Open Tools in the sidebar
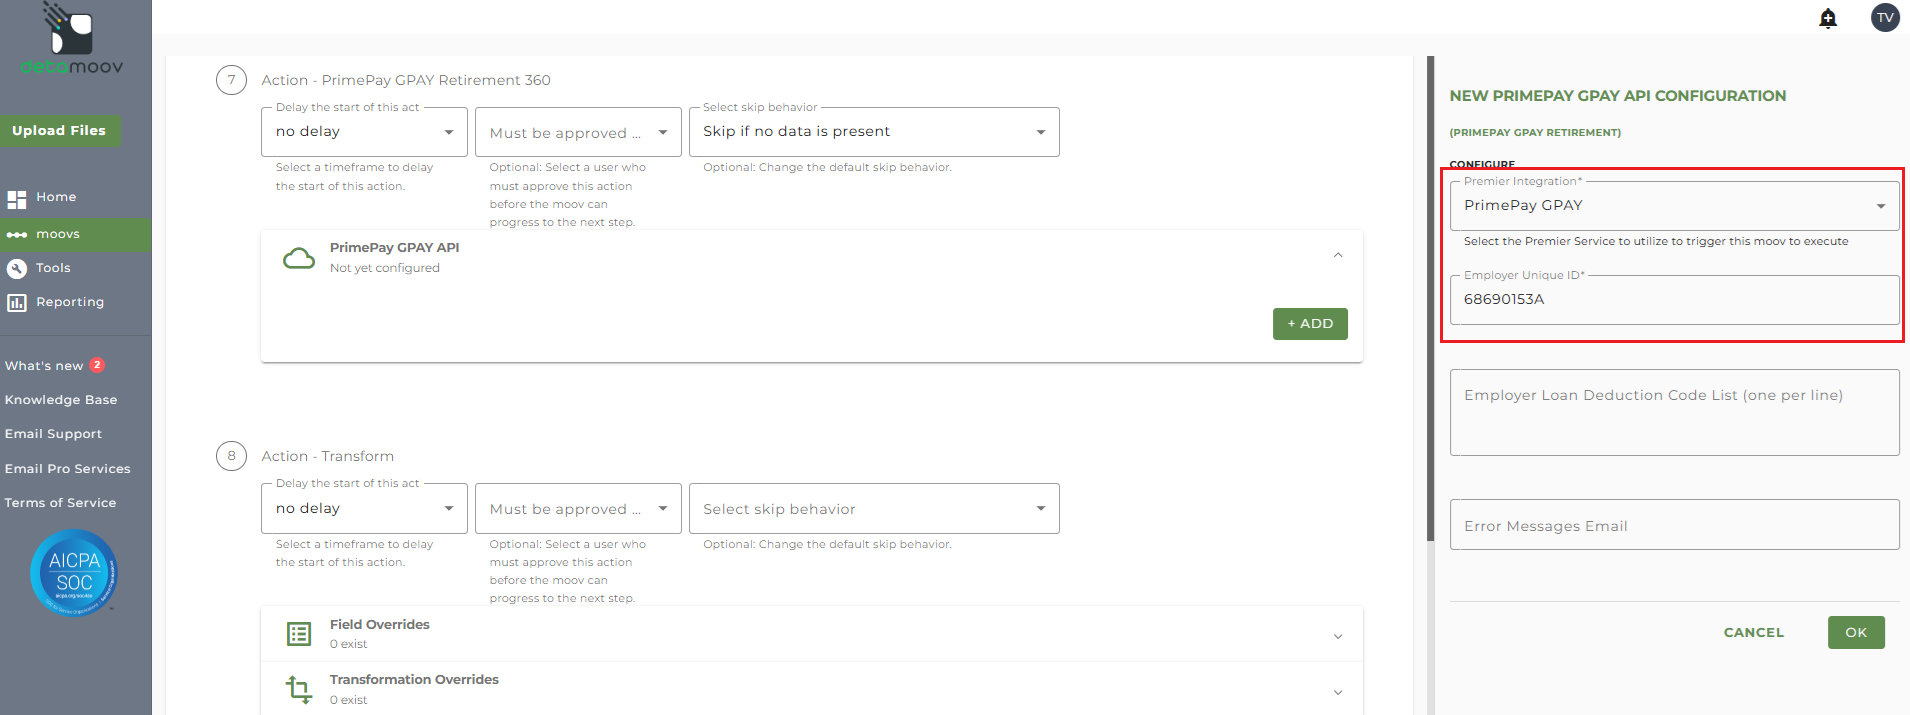 tap(53, 268)
